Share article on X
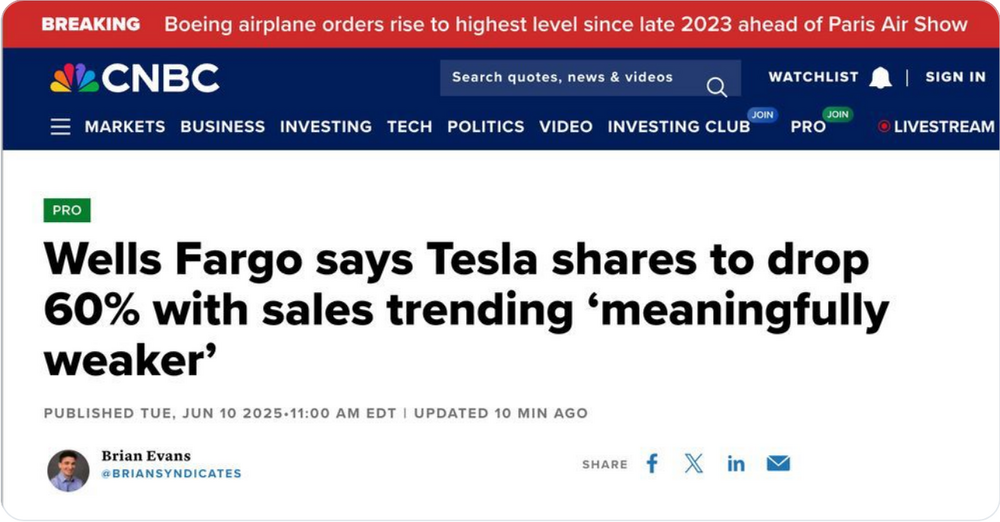1000x522 pixels. pyautogui.click(x=694, y=463)
